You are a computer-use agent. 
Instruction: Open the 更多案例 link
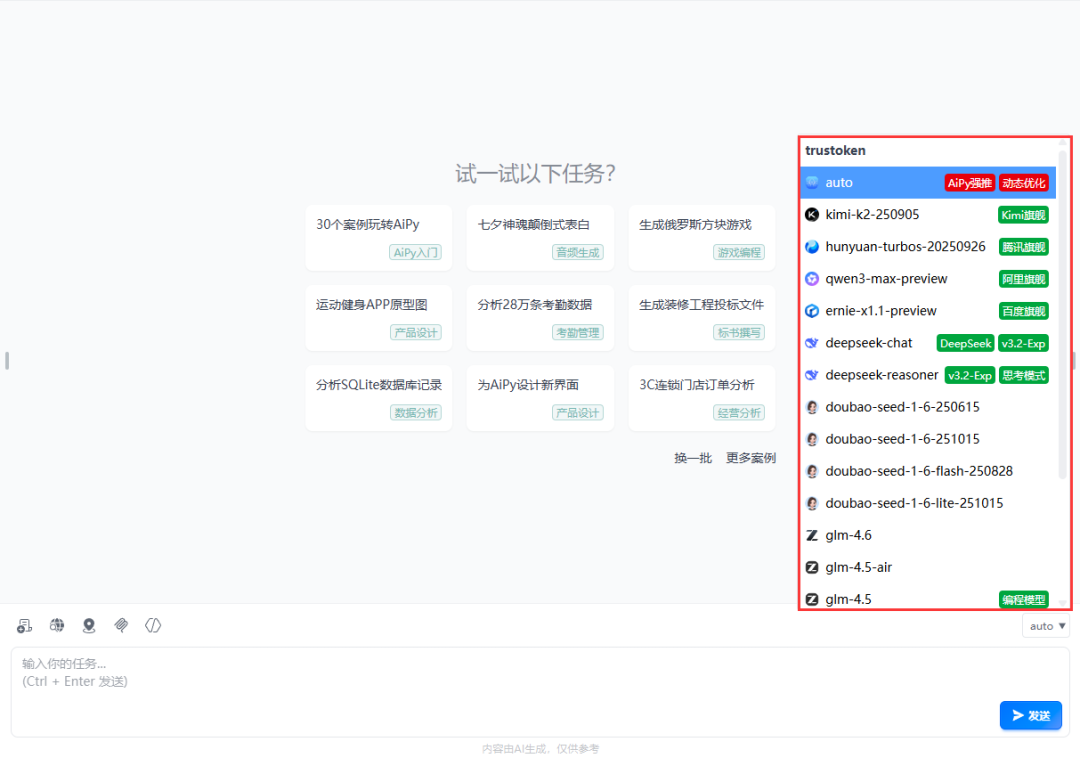click(x=751, y=458)
